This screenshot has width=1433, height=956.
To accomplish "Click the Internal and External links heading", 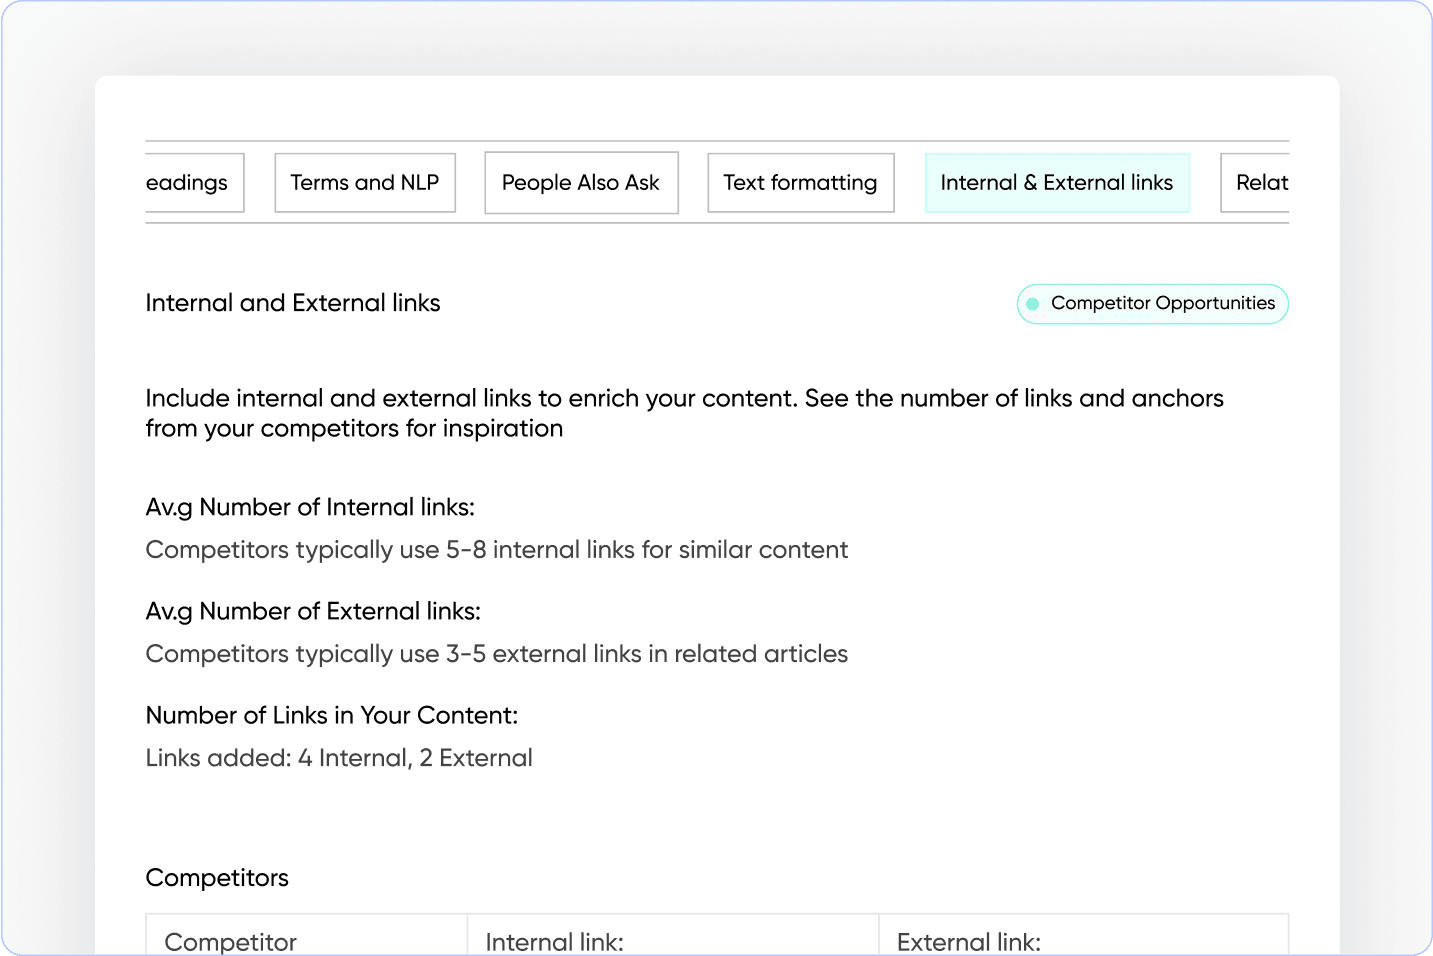I will pyautogui.click(x=293, y=303).
